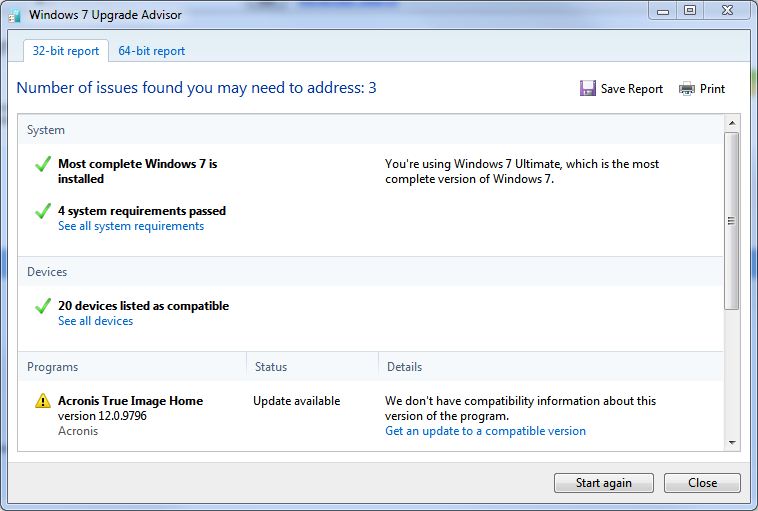Open See all system requirements link

tap(131, 226)
